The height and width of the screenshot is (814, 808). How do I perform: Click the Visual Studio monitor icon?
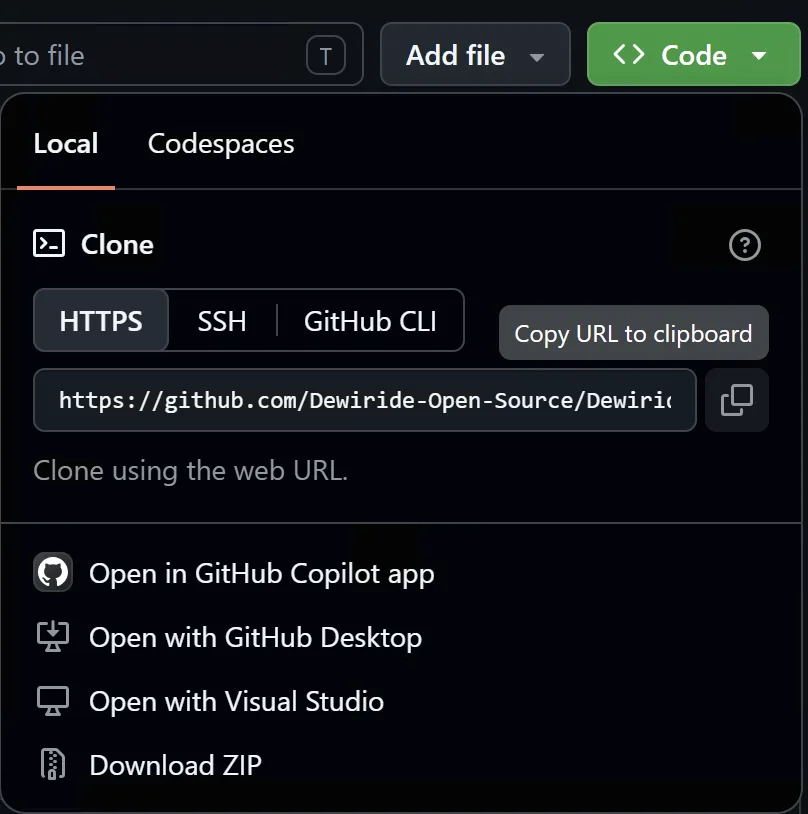(53, 701)
